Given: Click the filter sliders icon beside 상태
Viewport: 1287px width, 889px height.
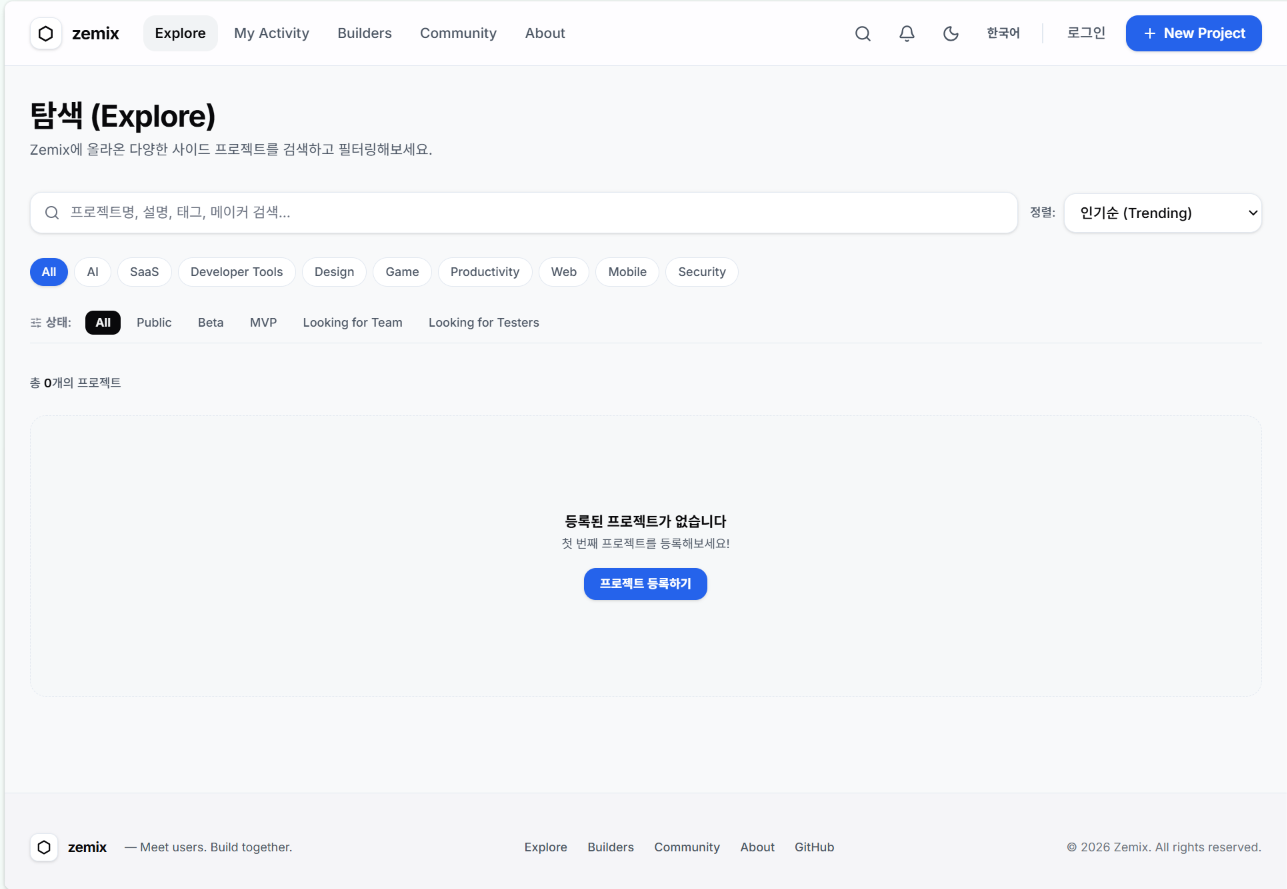Looking at the screenshot, I should (36, 323).
